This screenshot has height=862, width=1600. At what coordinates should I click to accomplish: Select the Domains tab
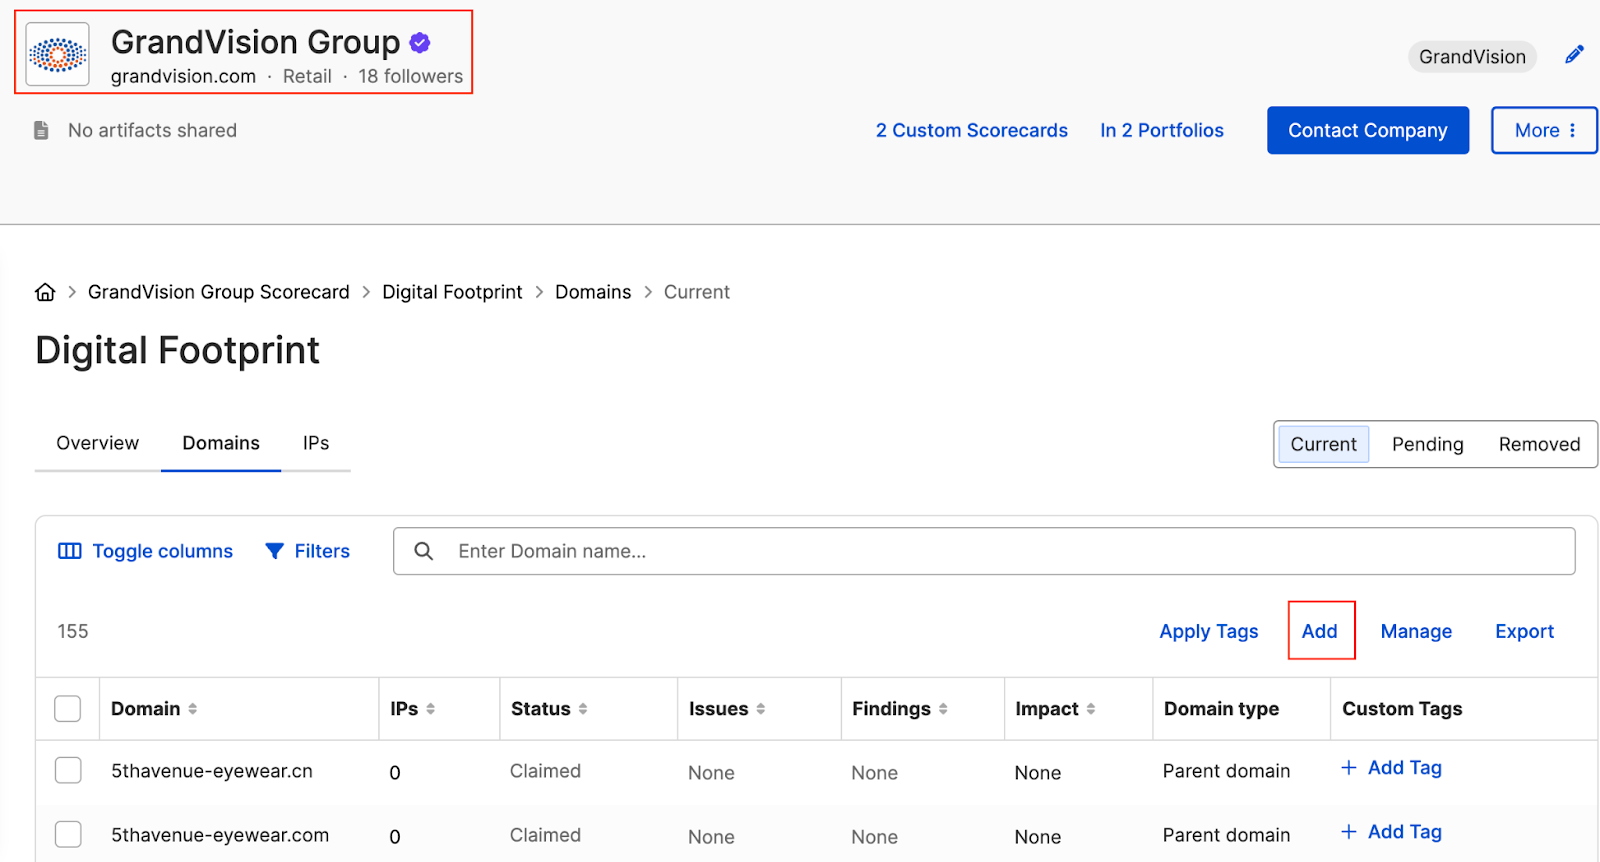pos(221,443)
